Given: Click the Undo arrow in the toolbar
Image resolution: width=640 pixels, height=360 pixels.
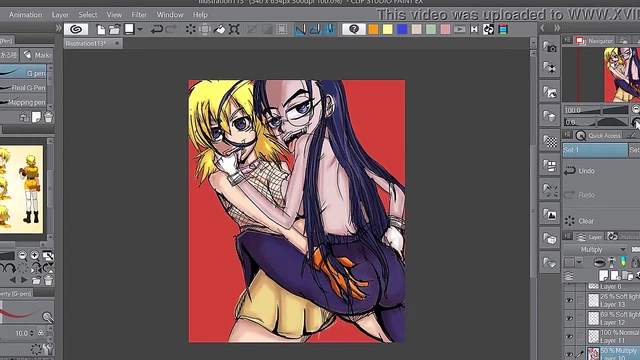Looking at the screenshot, I should pyautogui.click(x=157, y=29).
